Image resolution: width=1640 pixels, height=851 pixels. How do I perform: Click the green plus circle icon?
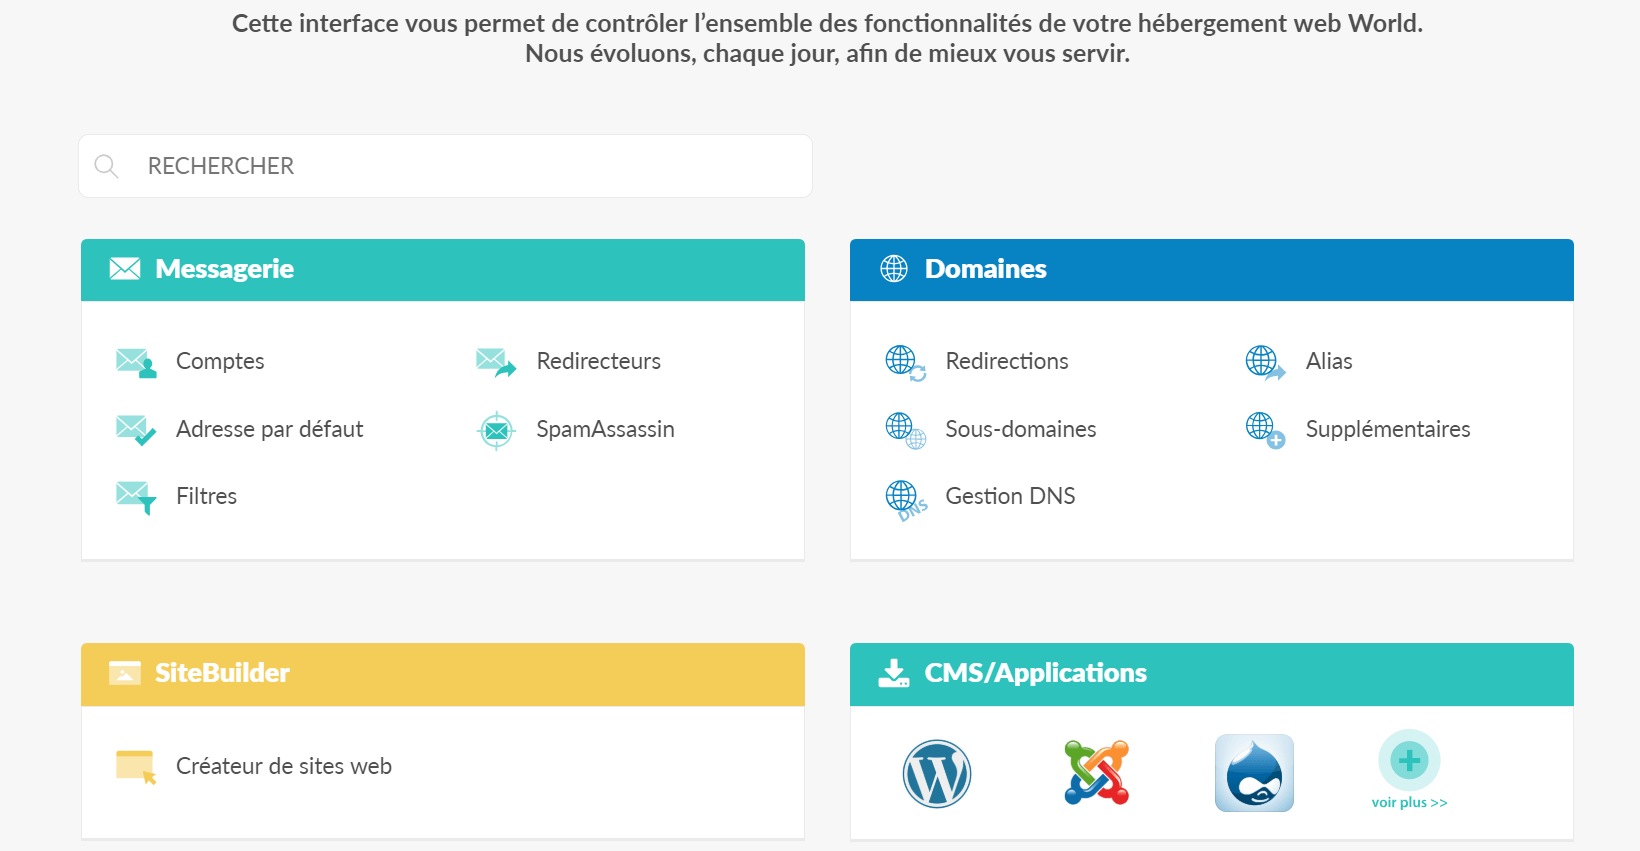[1409, 760]
